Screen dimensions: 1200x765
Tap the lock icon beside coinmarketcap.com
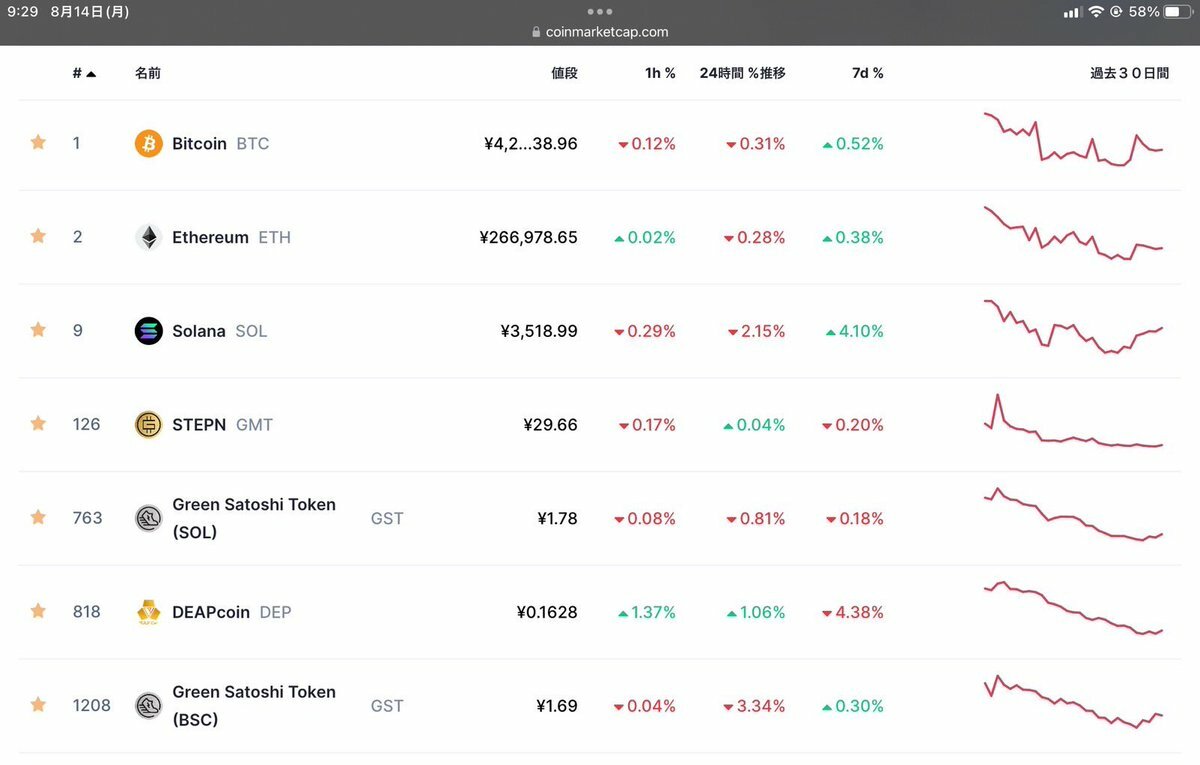click(537, 32)
